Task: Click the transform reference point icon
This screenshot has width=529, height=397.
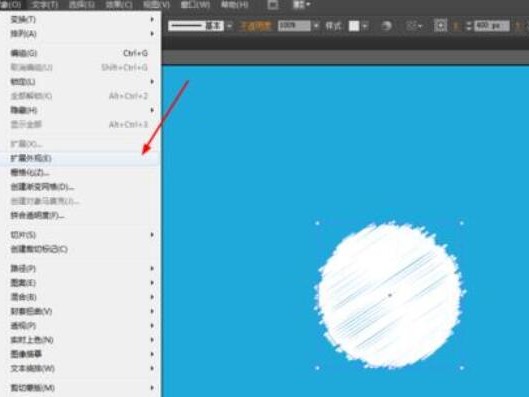Action: 440,26
